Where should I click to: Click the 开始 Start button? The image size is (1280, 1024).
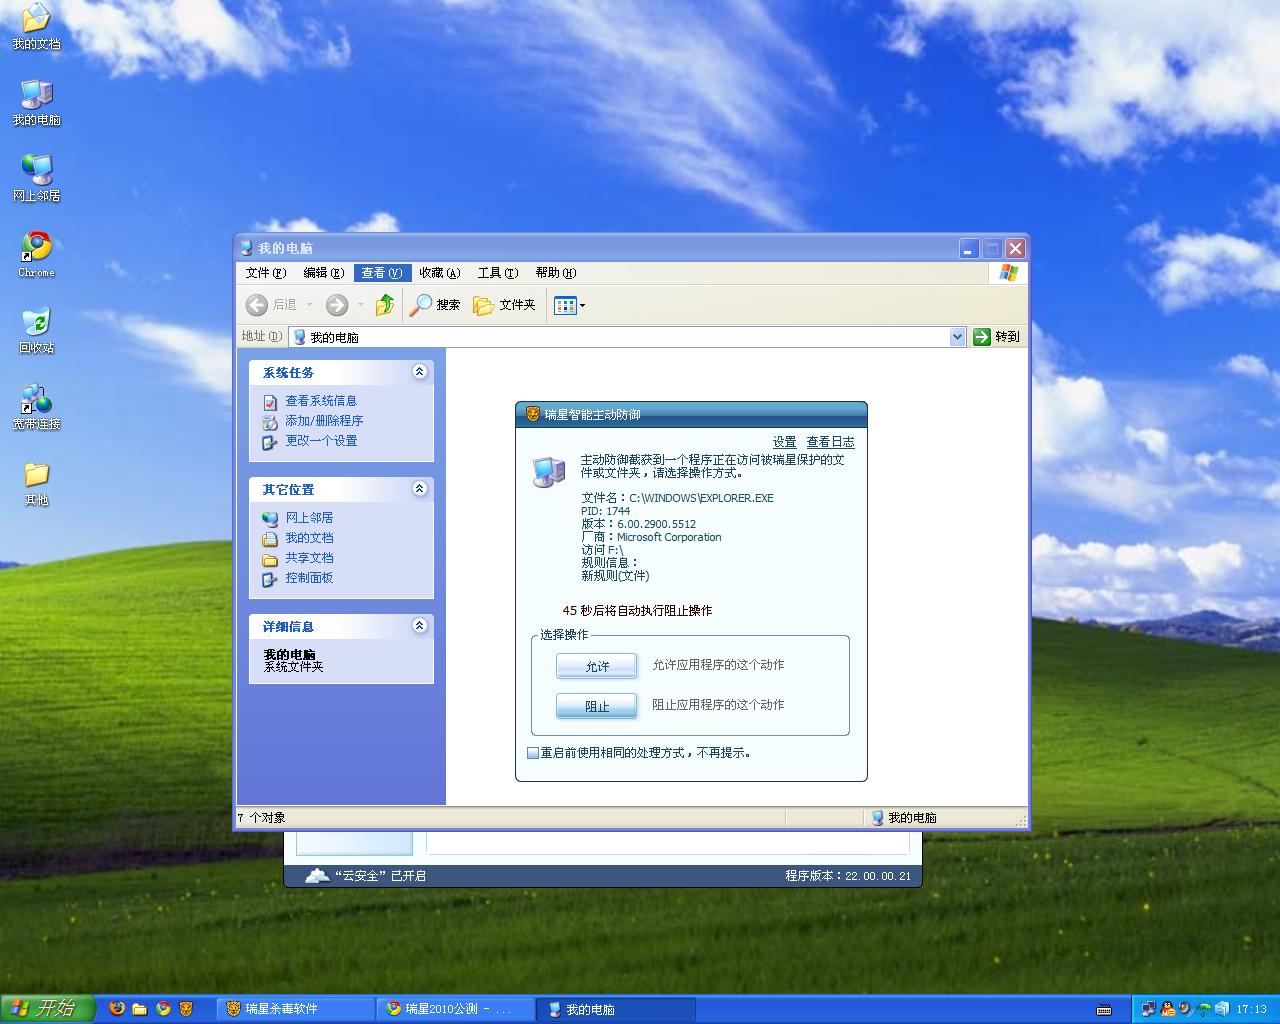tap(47, 1008)
